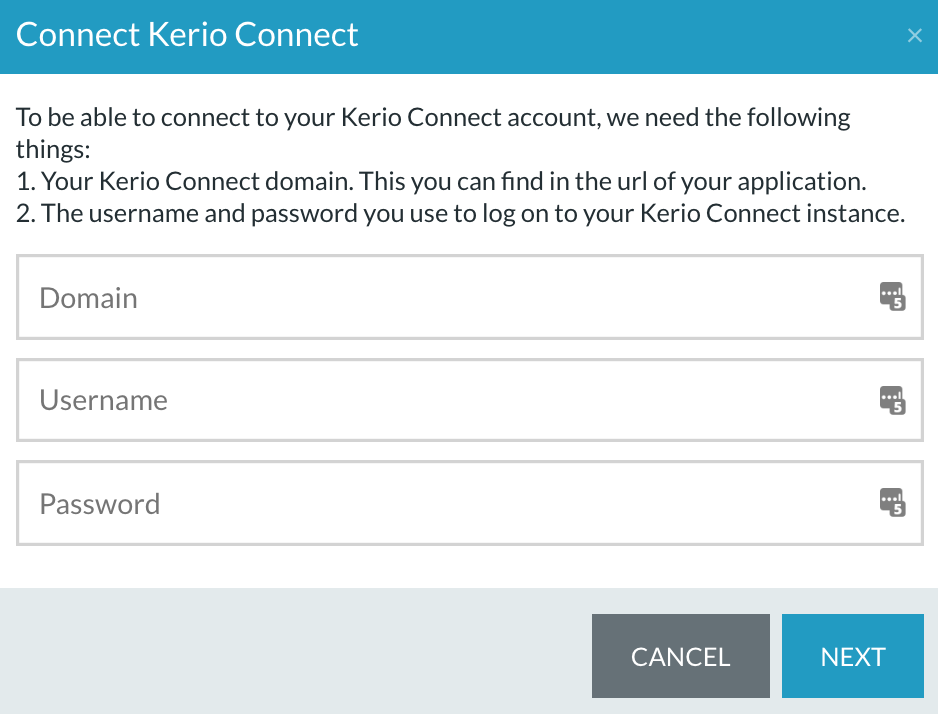The width and height of the screenshot is (938, 714).
Task: Open autofill menu from the Password field icon
Action: click(892, 502)
